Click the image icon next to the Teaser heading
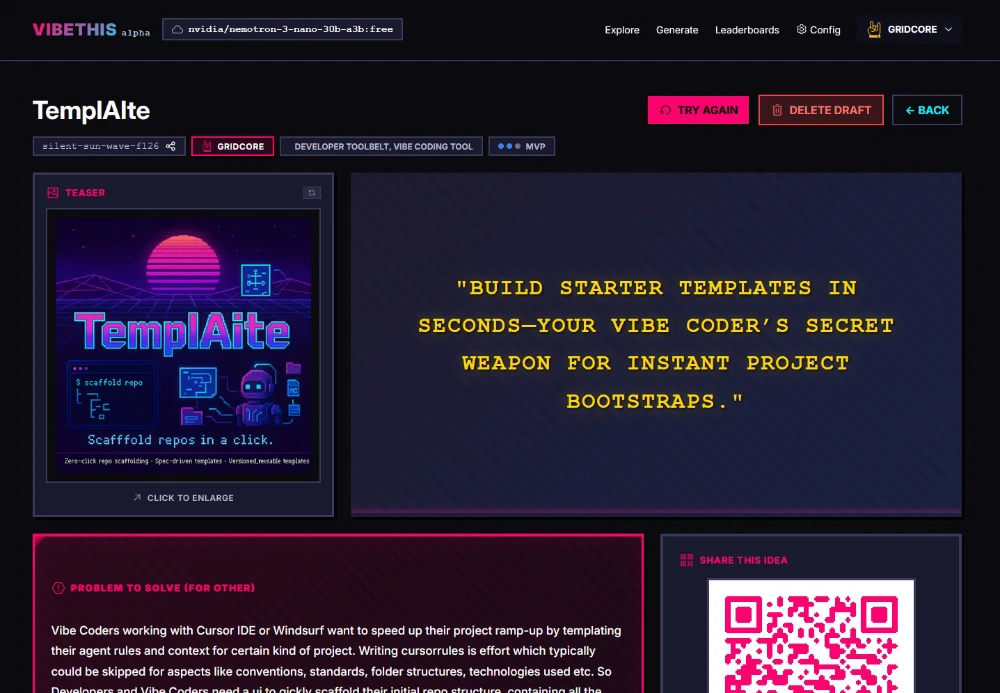Image resolution: width=1000 pixels, height=693 pixels. coord(53,193)
